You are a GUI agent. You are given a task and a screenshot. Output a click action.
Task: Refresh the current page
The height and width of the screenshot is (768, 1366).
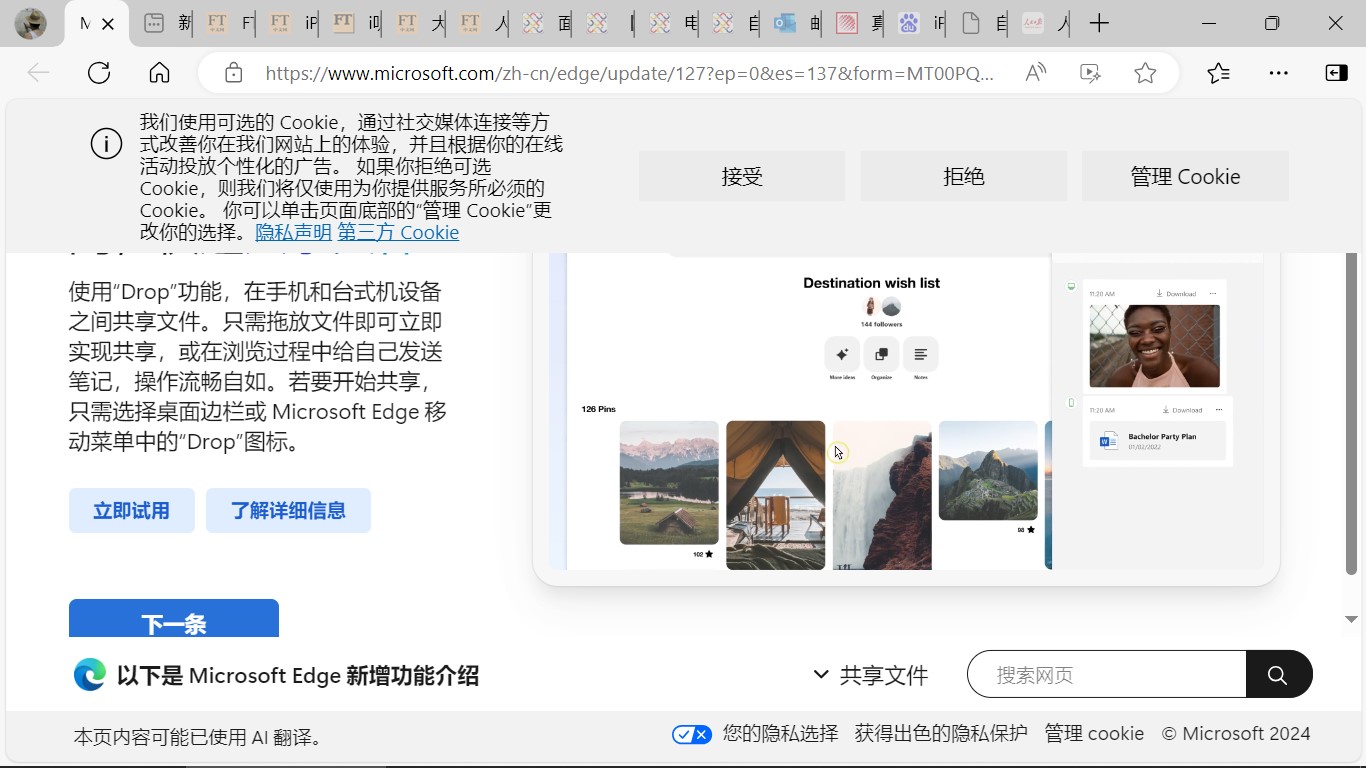tap(99, 73)
